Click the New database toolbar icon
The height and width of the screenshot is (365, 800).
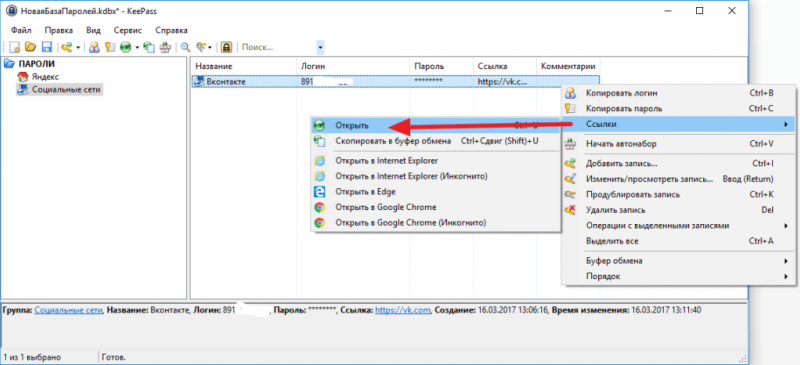(15, 47)
